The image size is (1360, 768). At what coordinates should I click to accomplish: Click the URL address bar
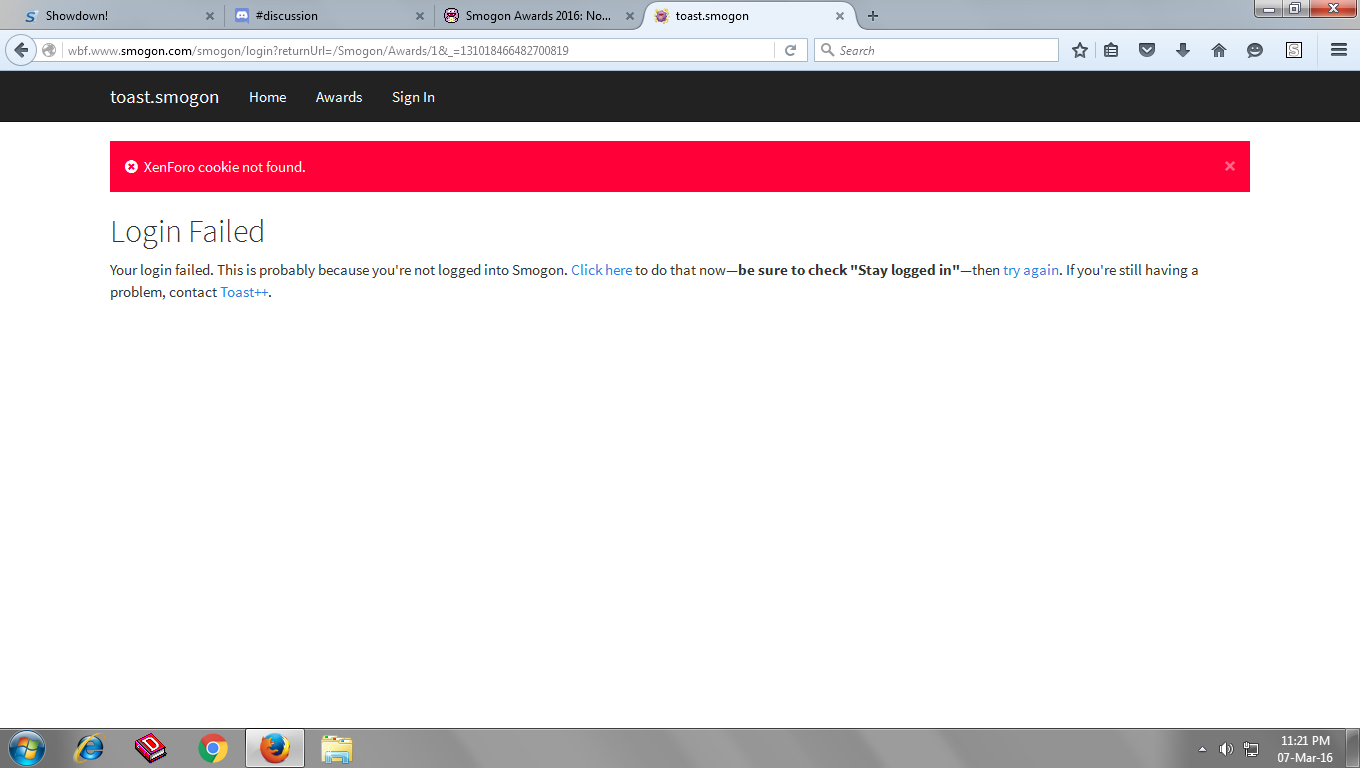coord(420,50)
